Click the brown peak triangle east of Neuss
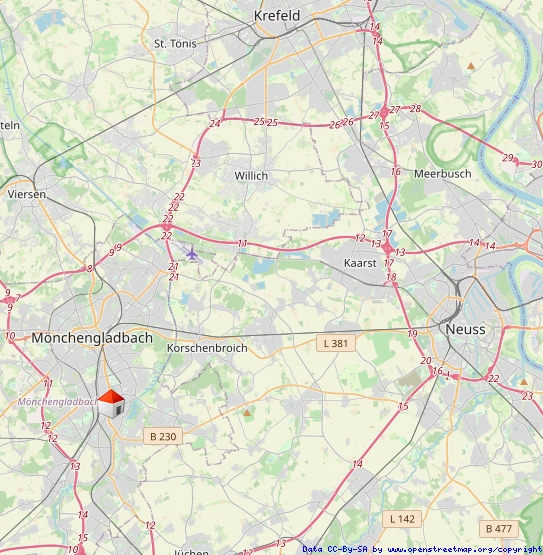The image size is (543, 555). (524, 382)
